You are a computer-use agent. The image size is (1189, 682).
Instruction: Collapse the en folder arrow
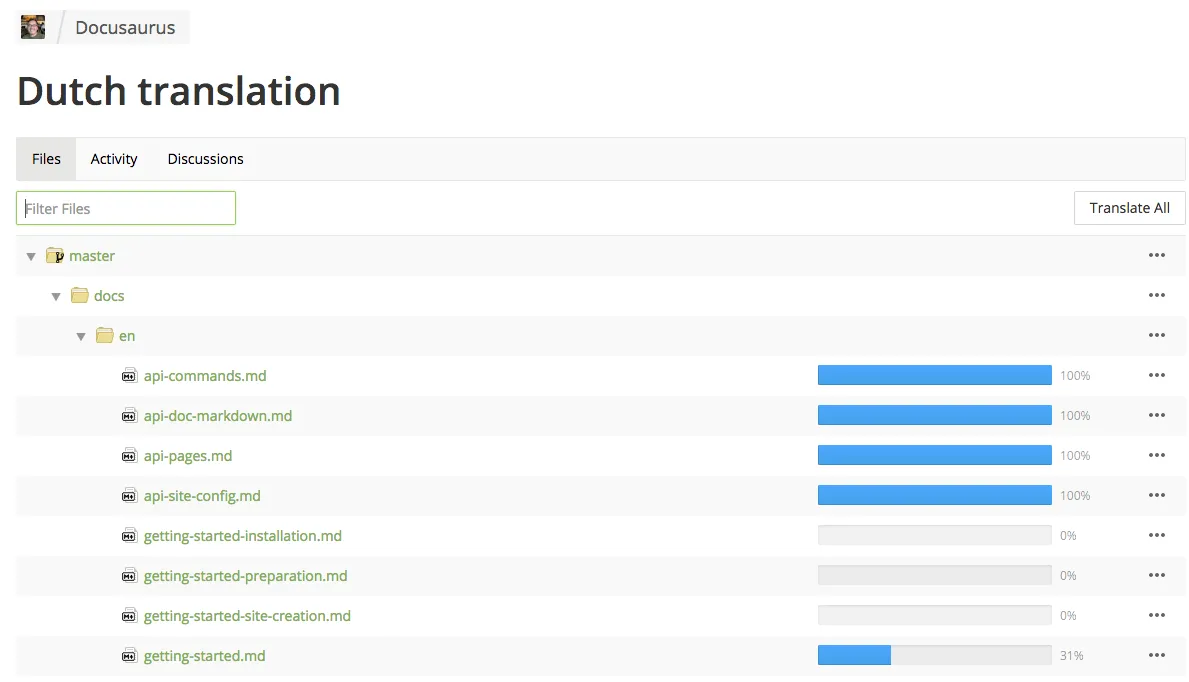[x=81, y=337]
